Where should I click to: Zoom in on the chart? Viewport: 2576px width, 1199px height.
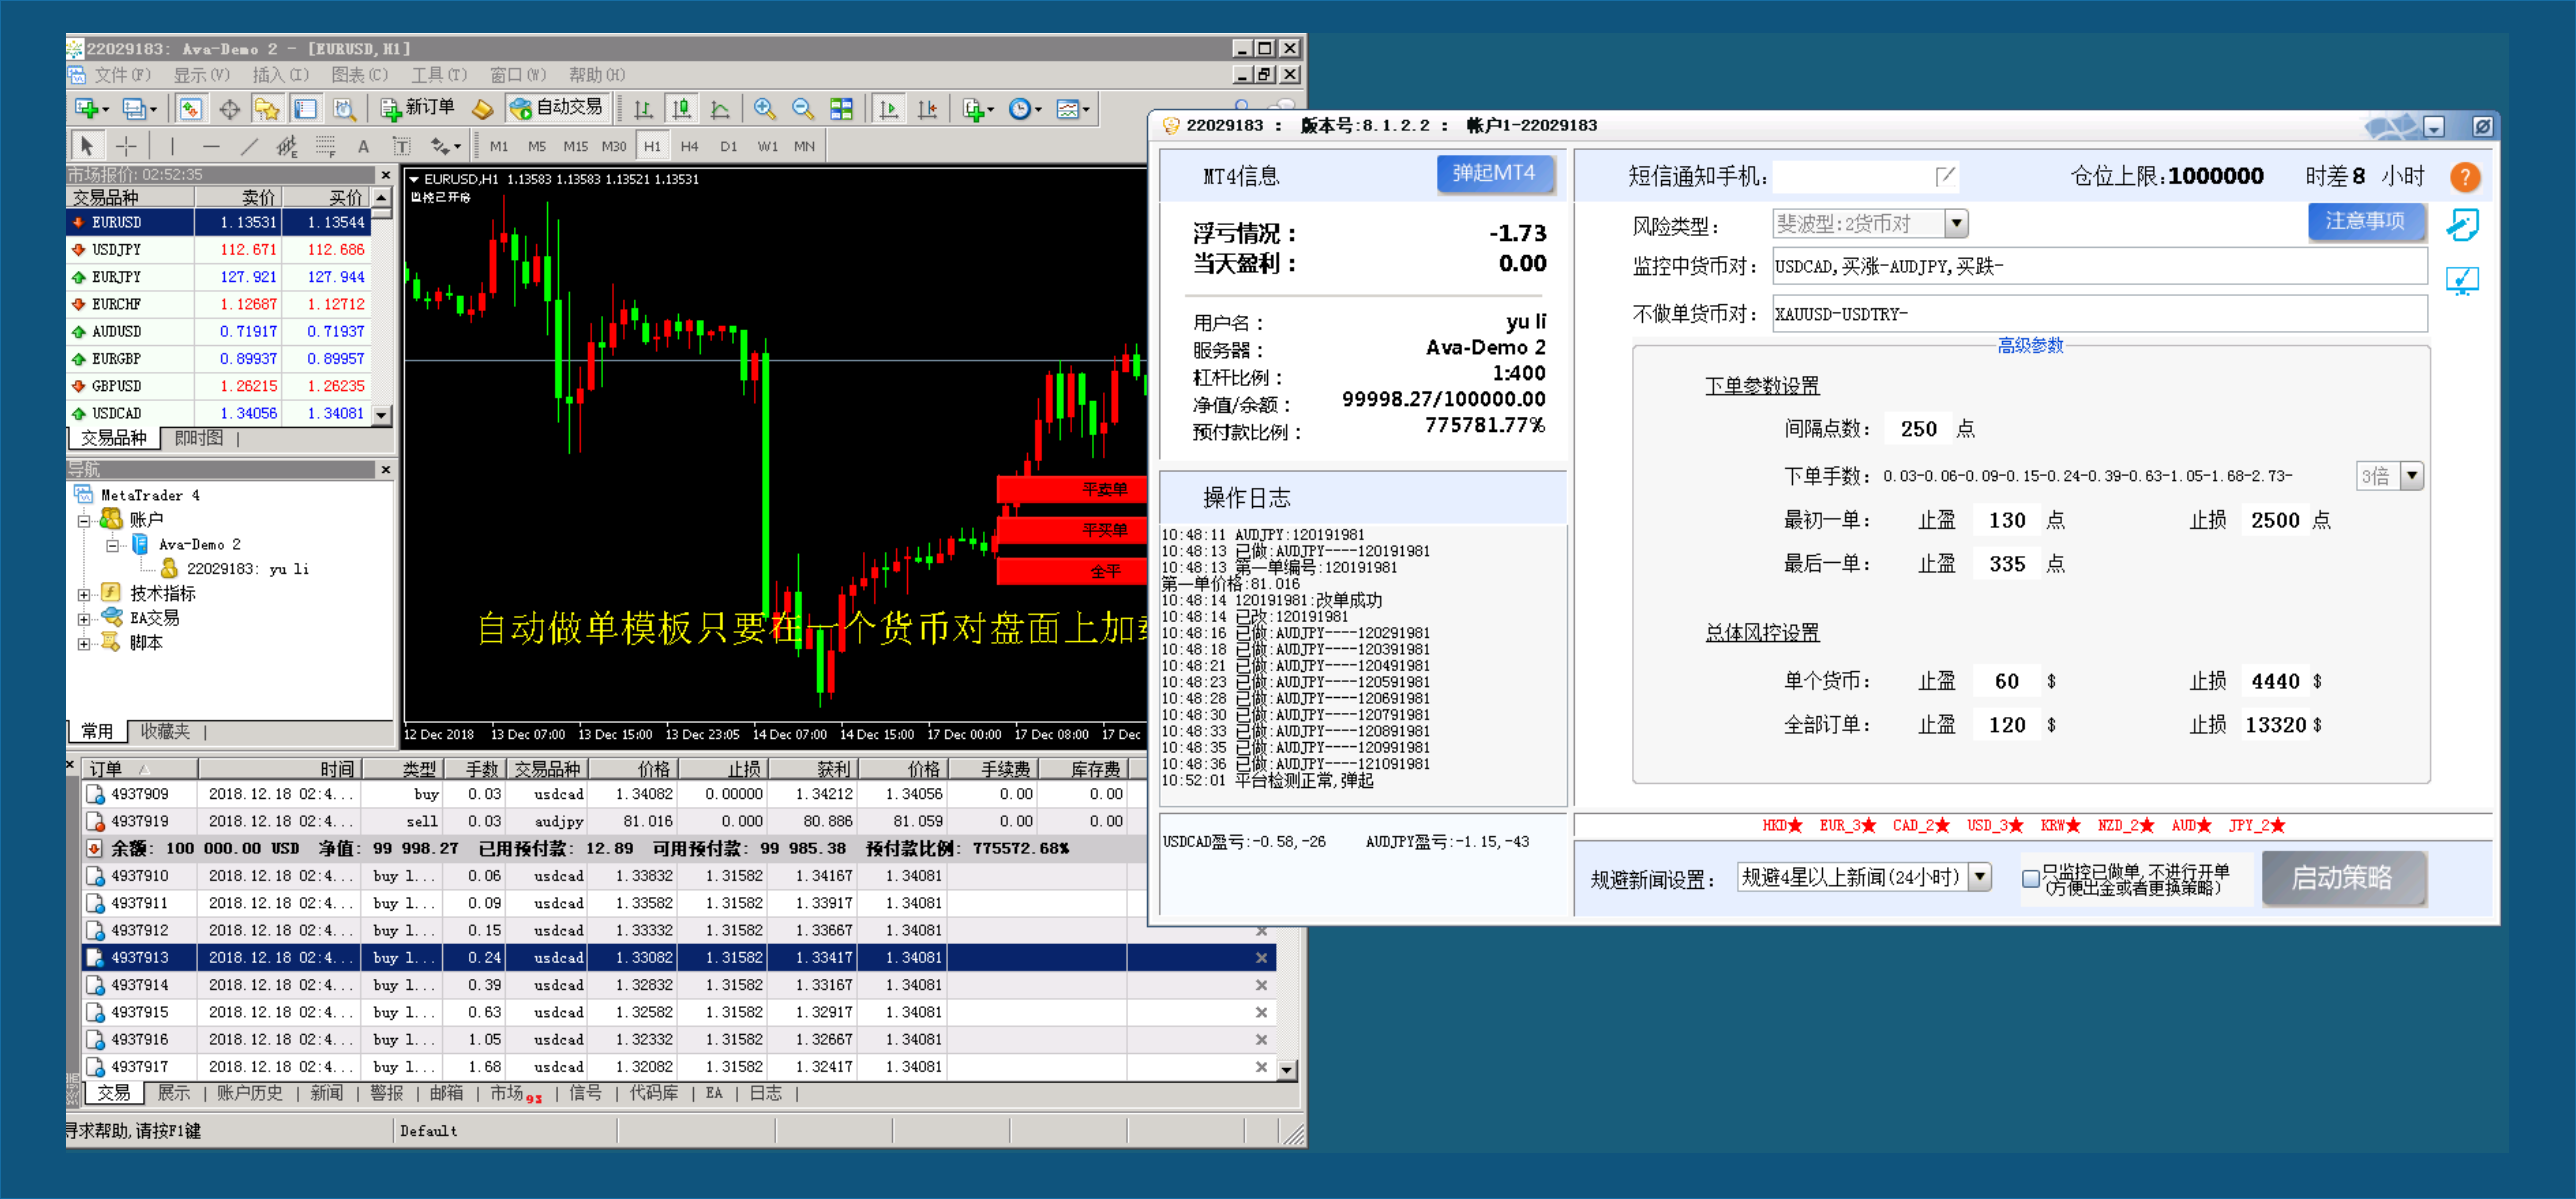765,108
